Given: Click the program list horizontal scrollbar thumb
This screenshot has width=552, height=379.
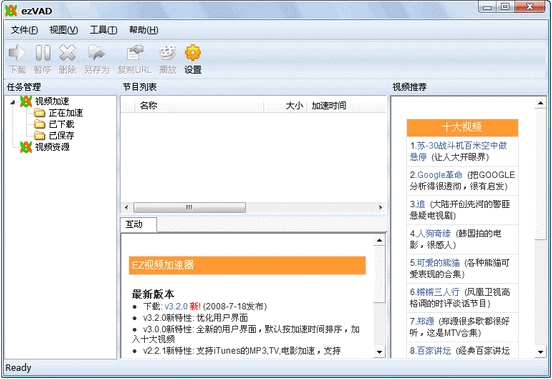Looking at the screenshot, I should [x=189, y=207].
